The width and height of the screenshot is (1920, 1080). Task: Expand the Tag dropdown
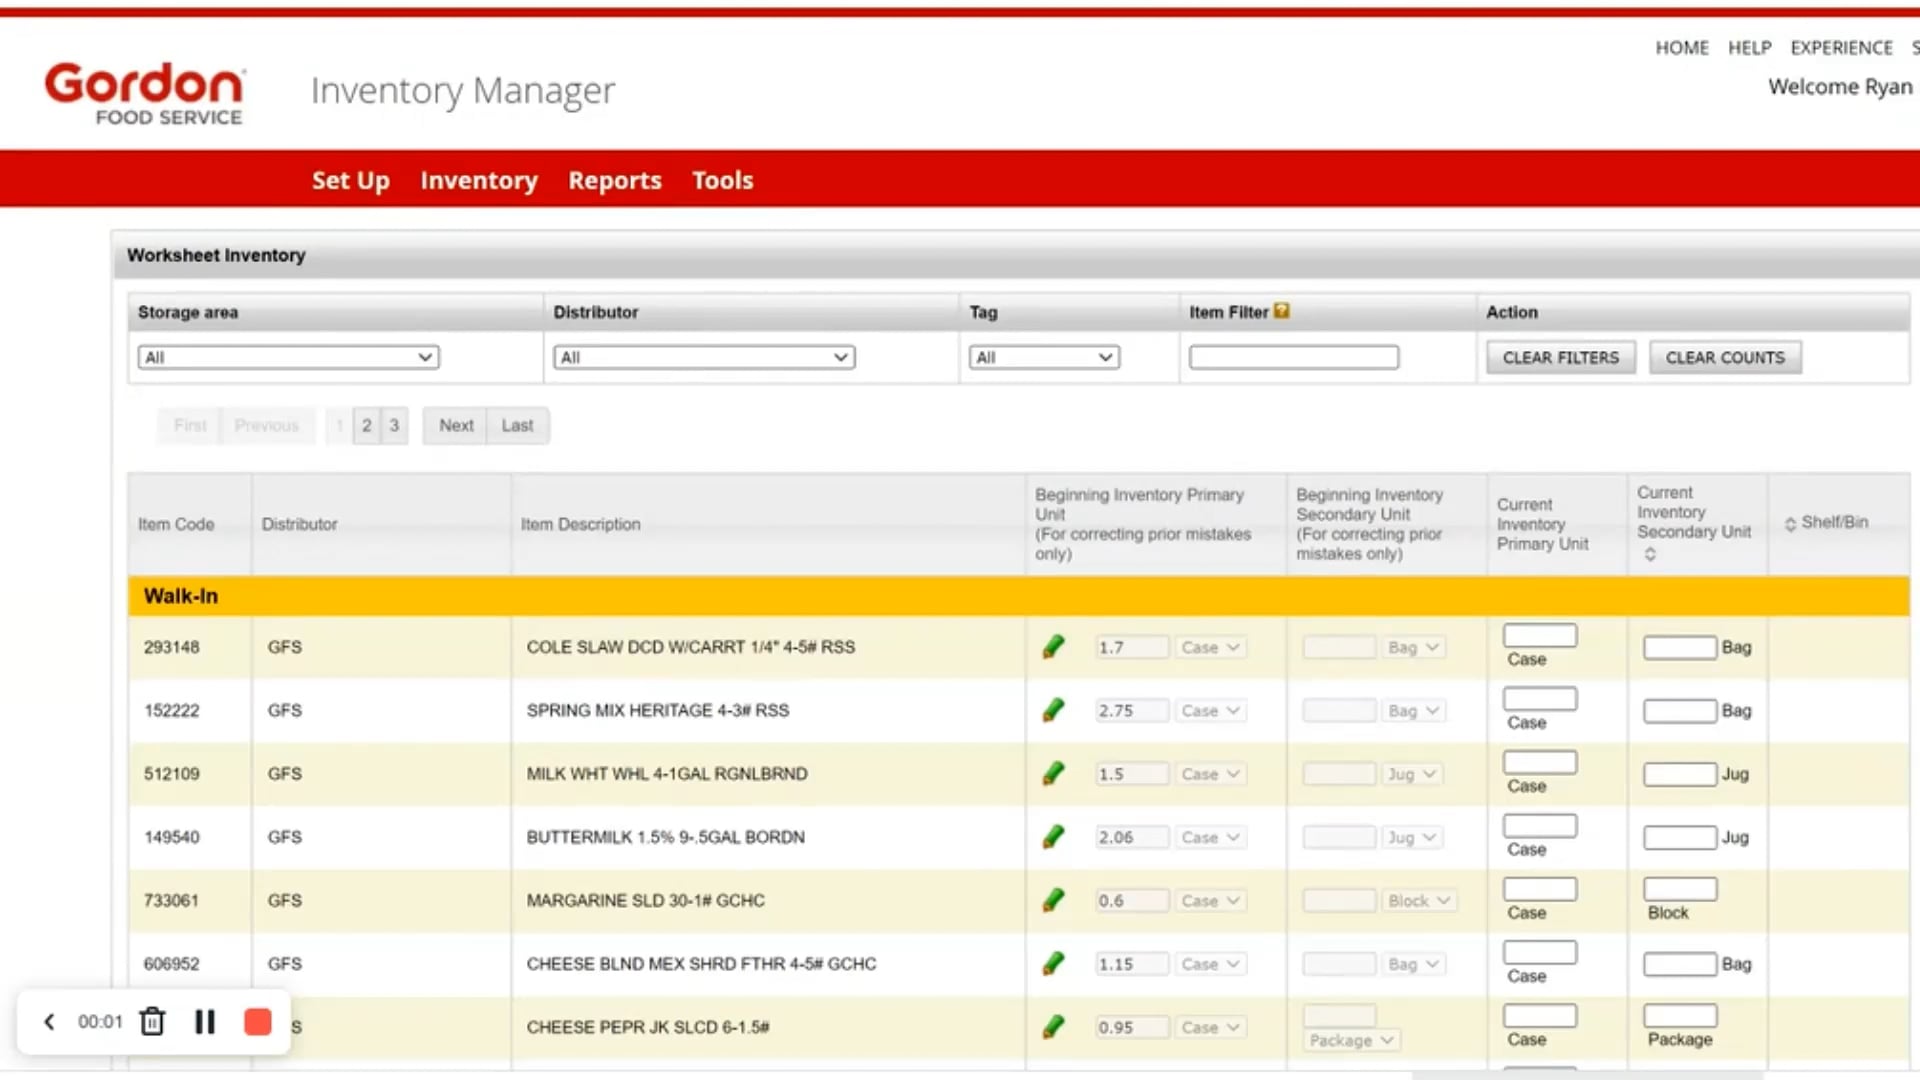(1044, 357)
